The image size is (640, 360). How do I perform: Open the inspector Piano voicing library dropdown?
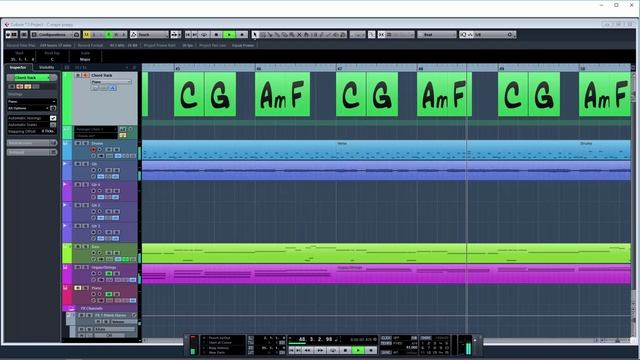[x=32, y=101]
